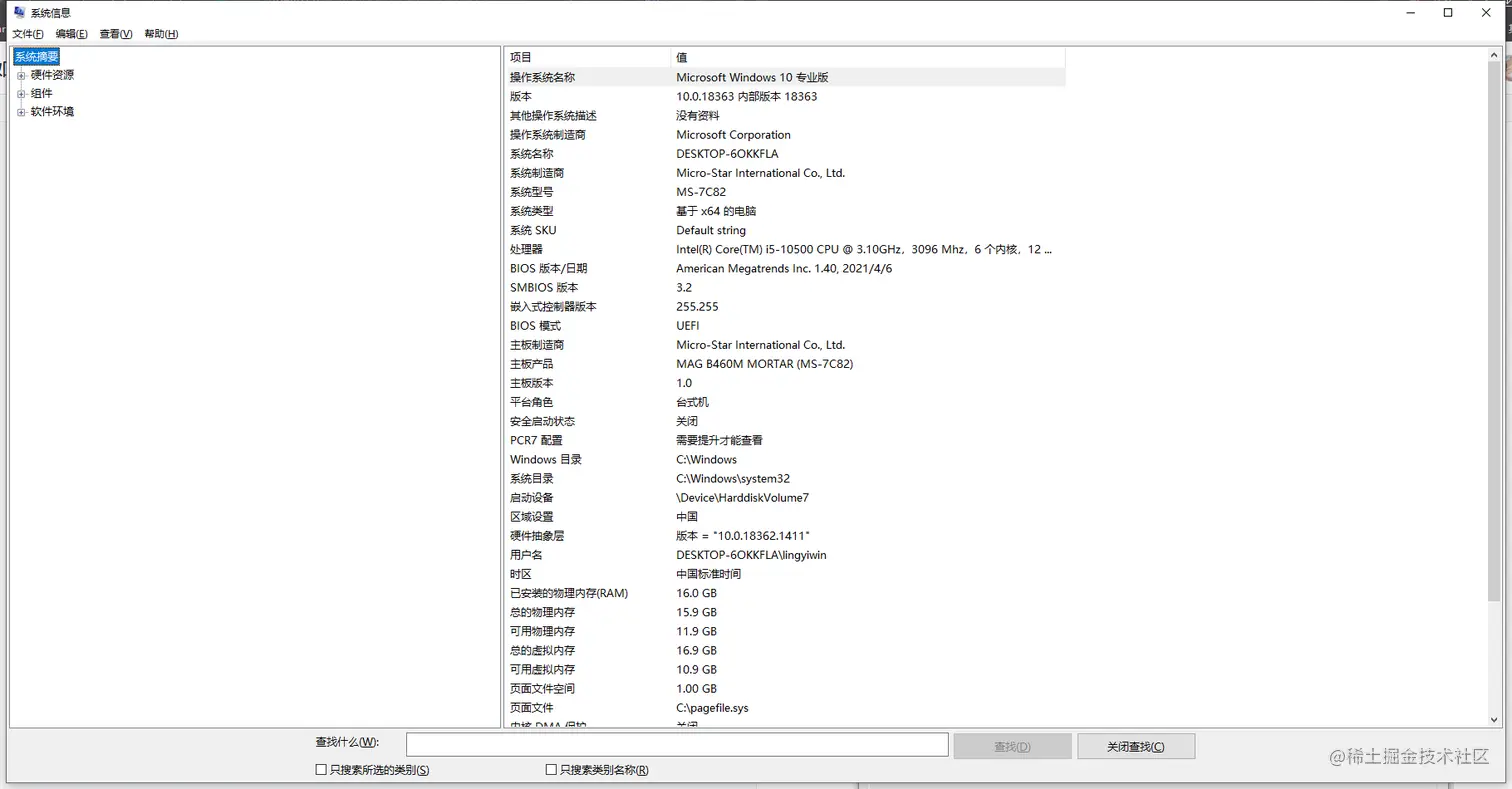Viewport: 1512px width, 789px height.
Task: Open the 文件(F) menu
Action: click(27, 34)
